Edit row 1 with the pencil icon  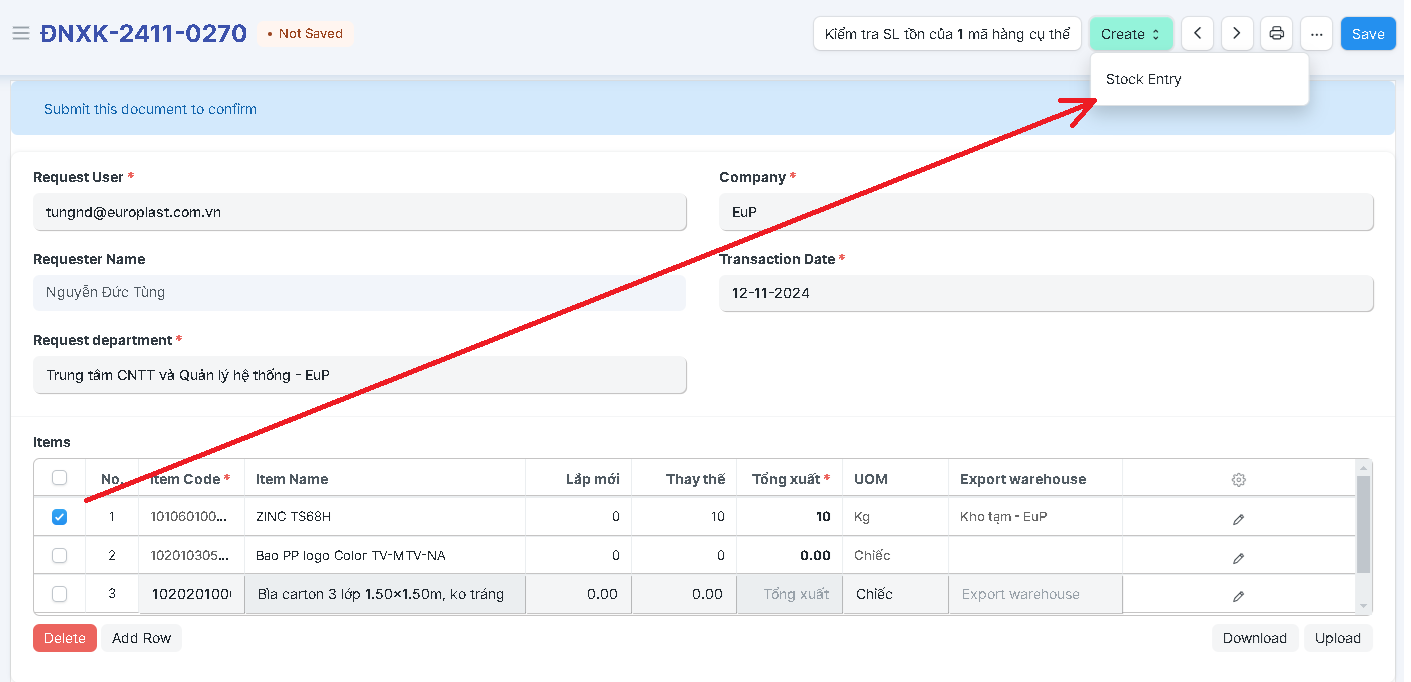pyautogui.click(x=1238, y=519)
